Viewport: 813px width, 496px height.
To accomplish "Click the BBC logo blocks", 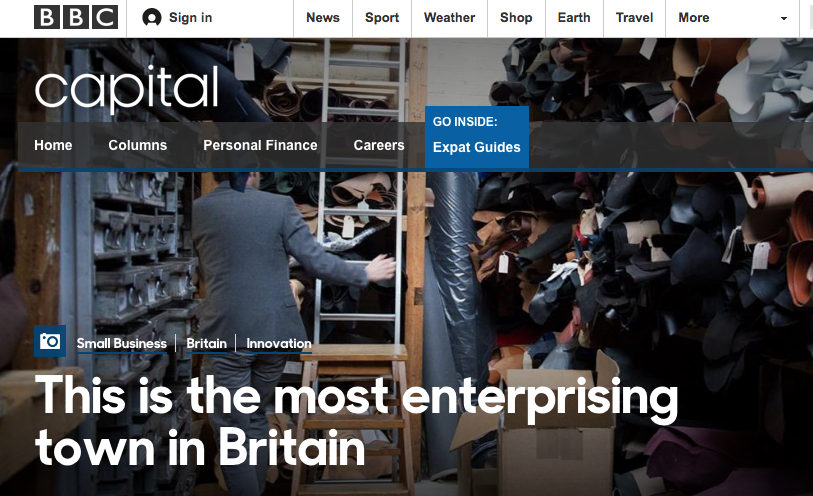I will [76, 18].
